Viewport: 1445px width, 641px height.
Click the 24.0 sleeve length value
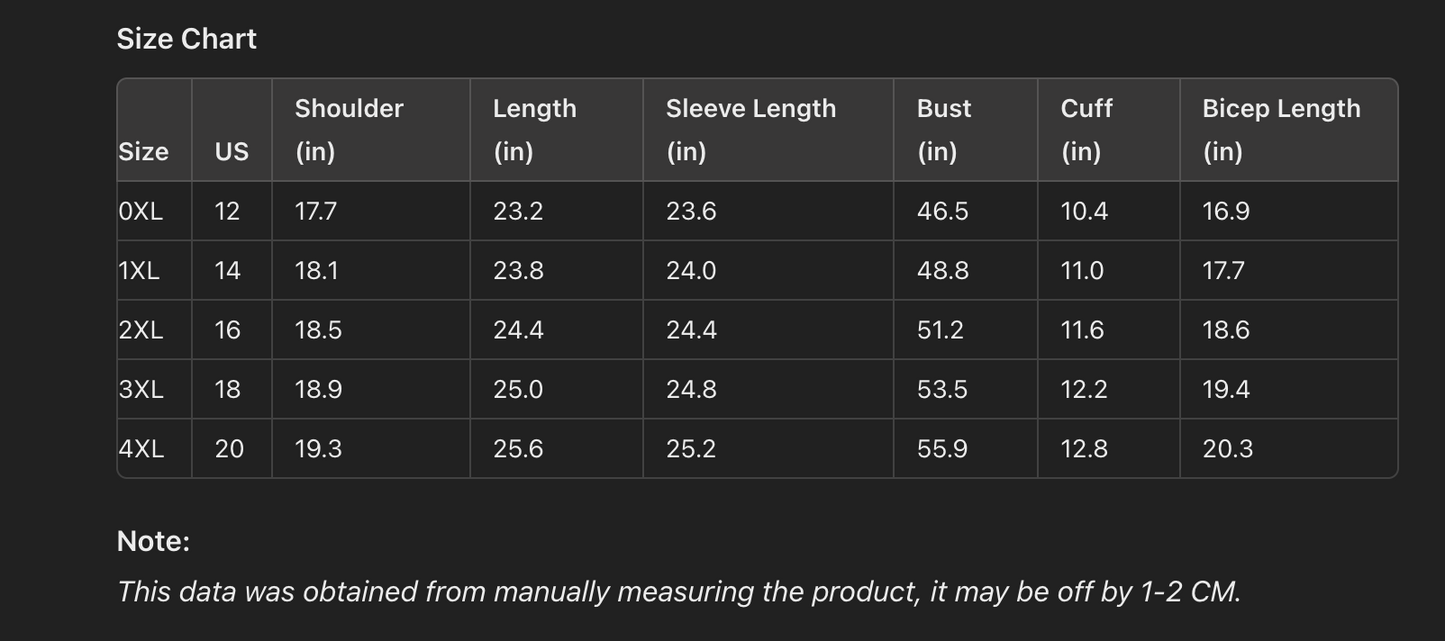coord(691,271)
